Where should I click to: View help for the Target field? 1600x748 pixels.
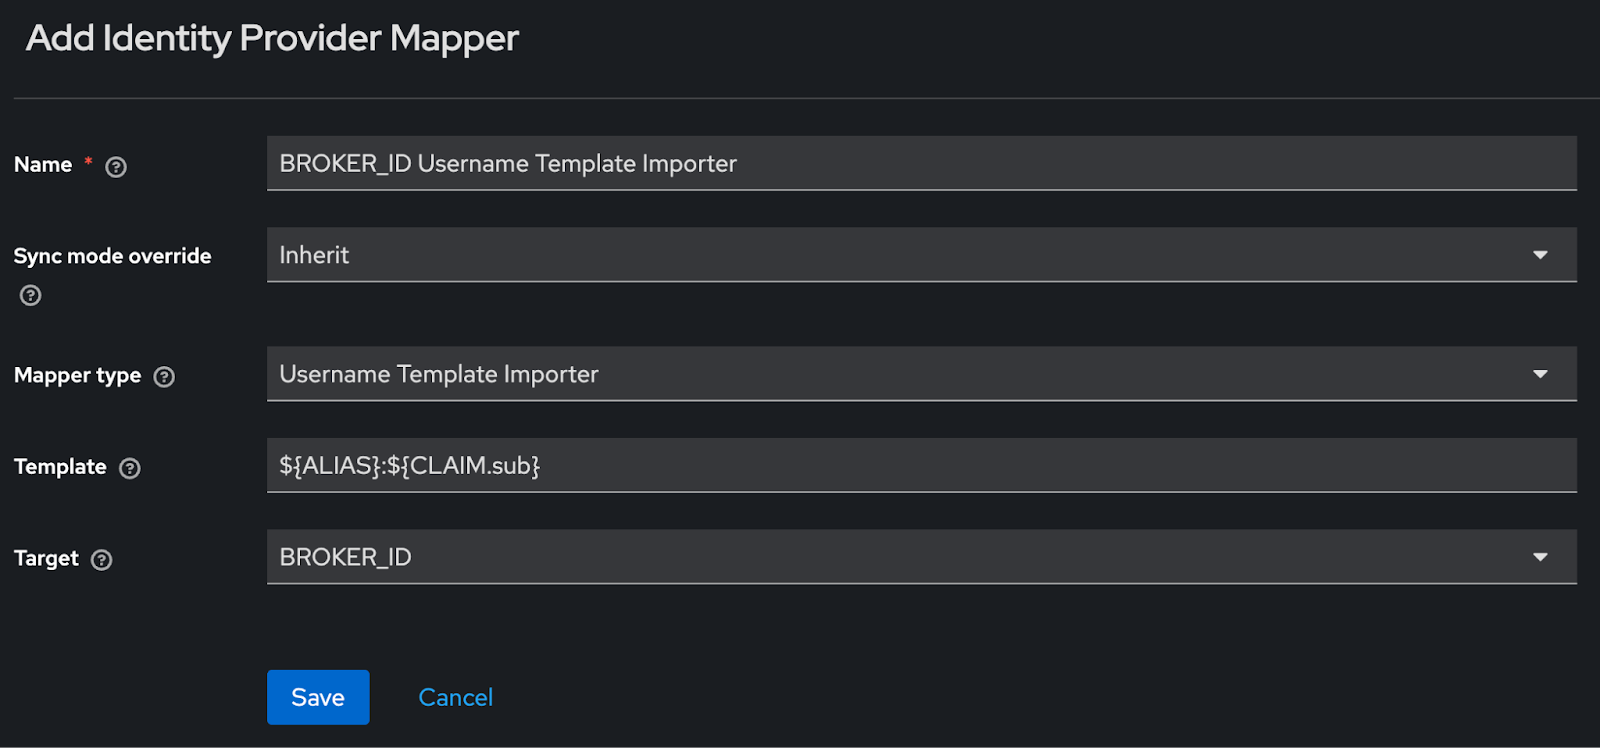(102, 560)
